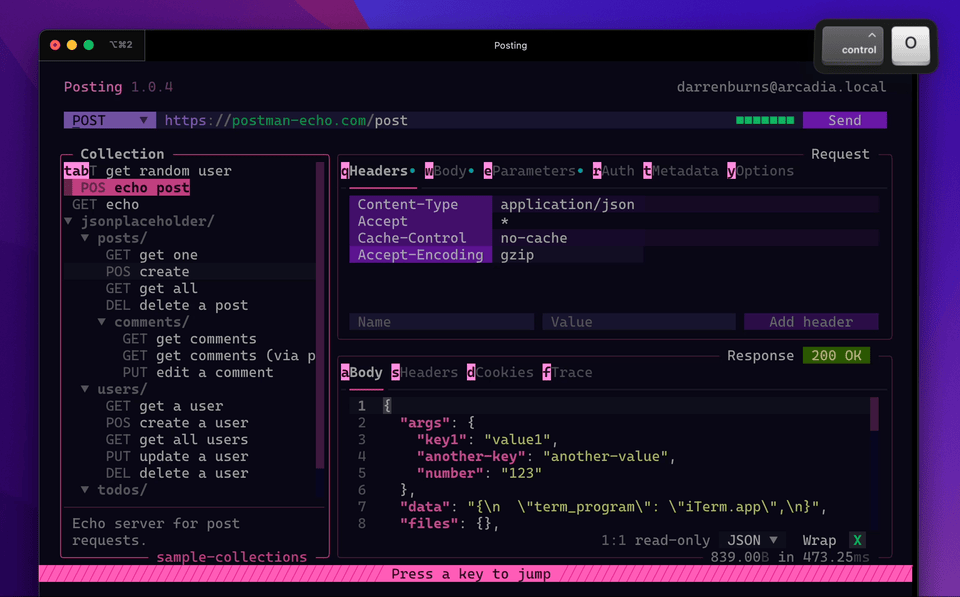Click the 'f' jump badge beside Trace
This screenshot has width=960, height=597.
[x=547, y=373]
